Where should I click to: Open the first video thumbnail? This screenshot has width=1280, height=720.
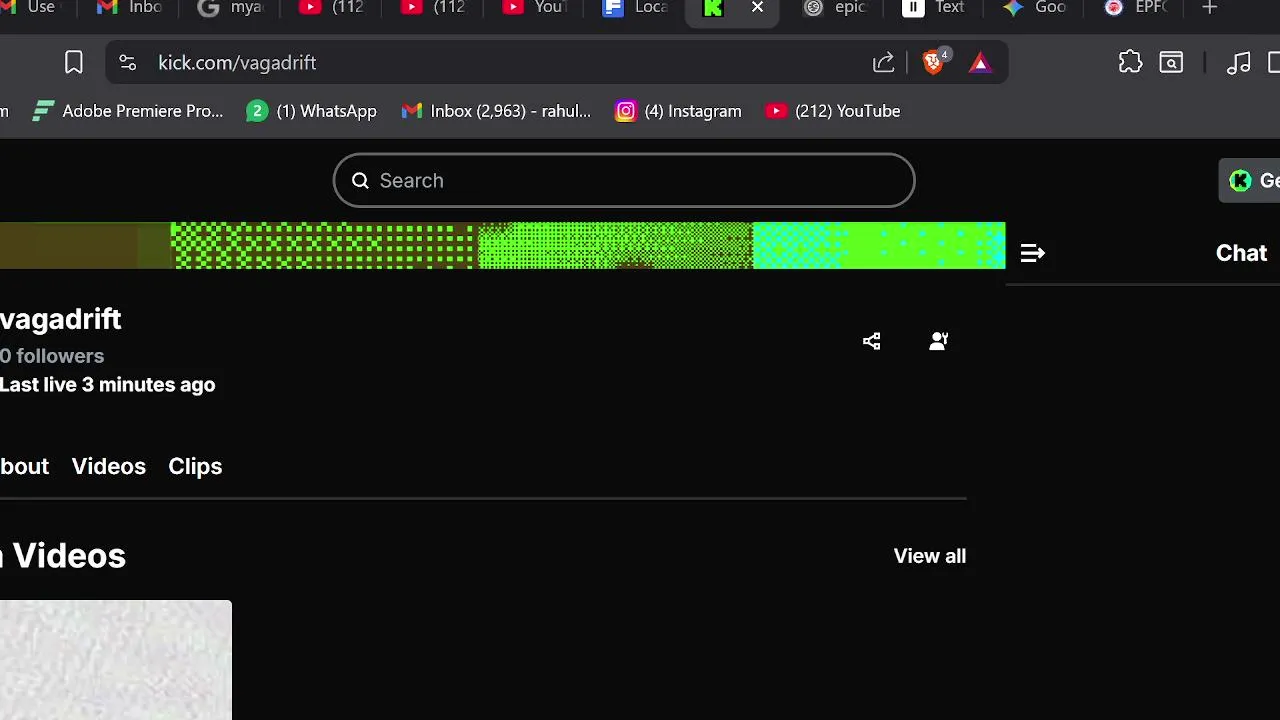[x=115, y=660]
